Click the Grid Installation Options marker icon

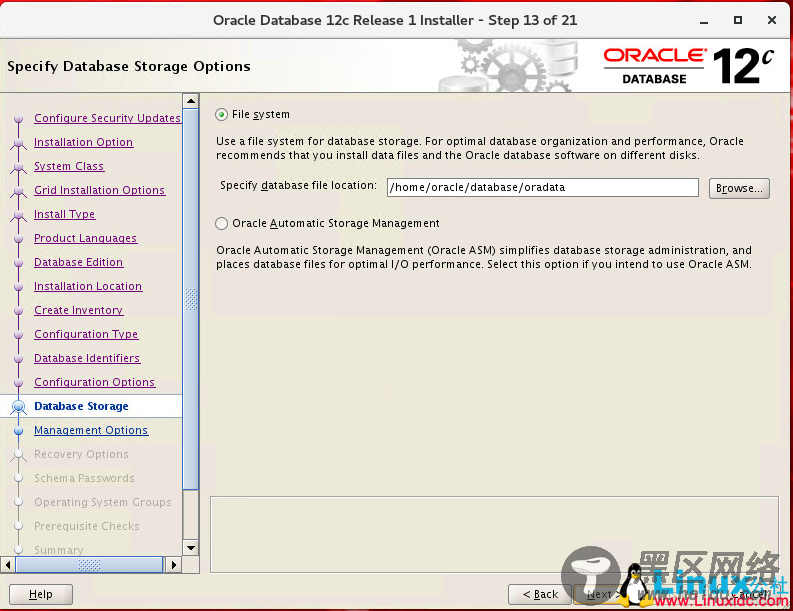(x=19, y=191)
